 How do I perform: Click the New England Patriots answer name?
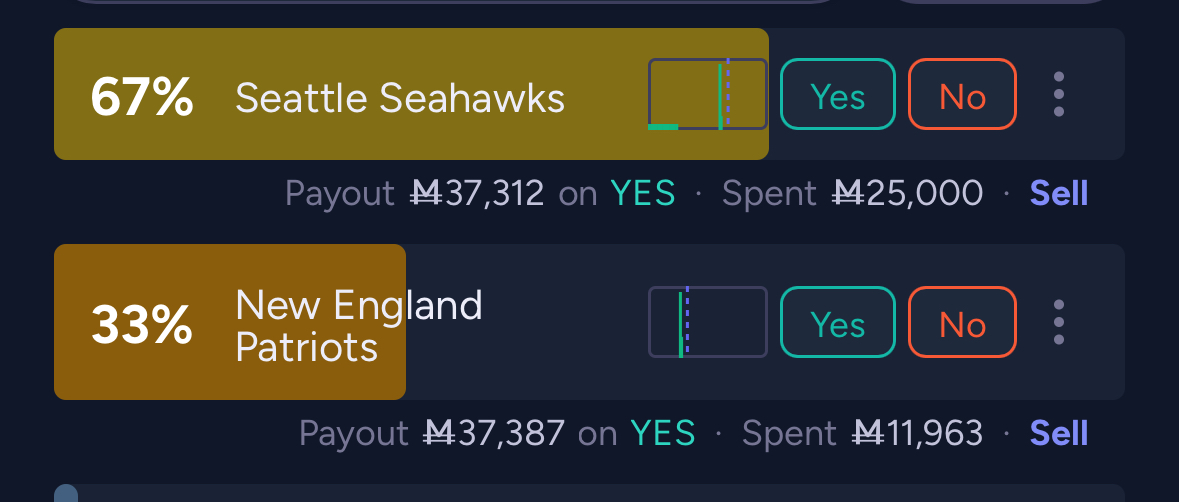(358, 325)
